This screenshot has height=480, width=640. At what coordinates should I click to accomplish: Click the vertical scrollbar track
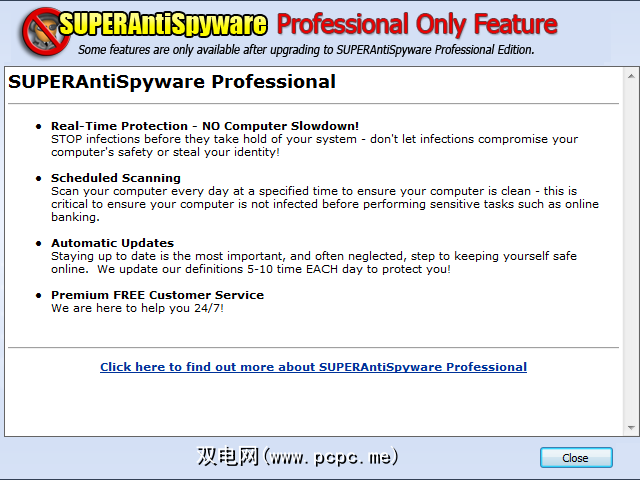[x=631, y=252]
